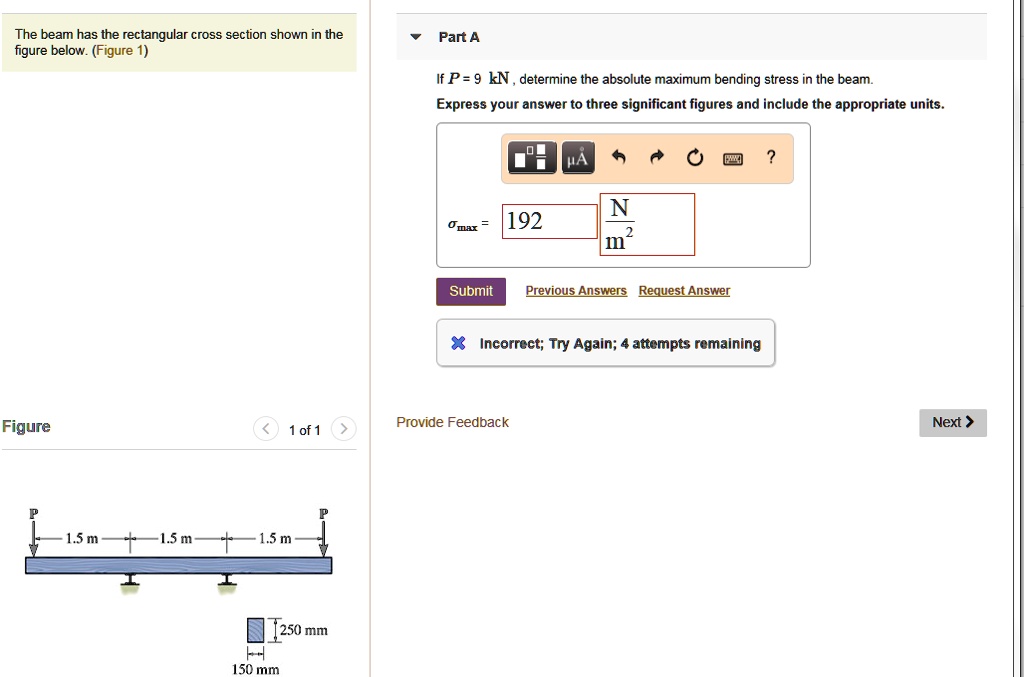Open Figure 1 link in the problem statement

click(118, 50)
